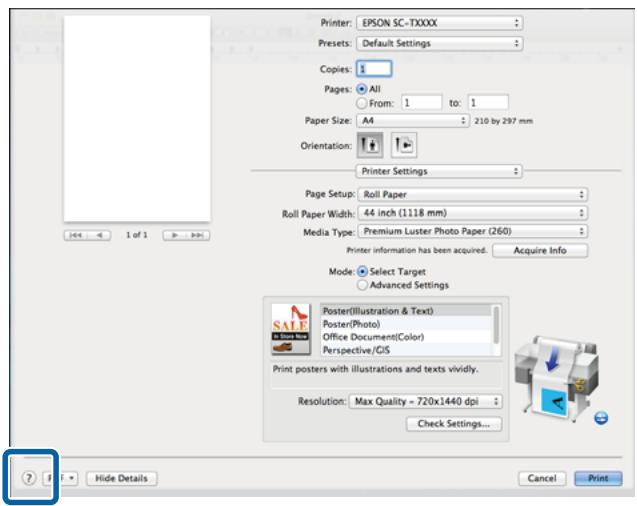Click the help question mark button

[29, 478]
